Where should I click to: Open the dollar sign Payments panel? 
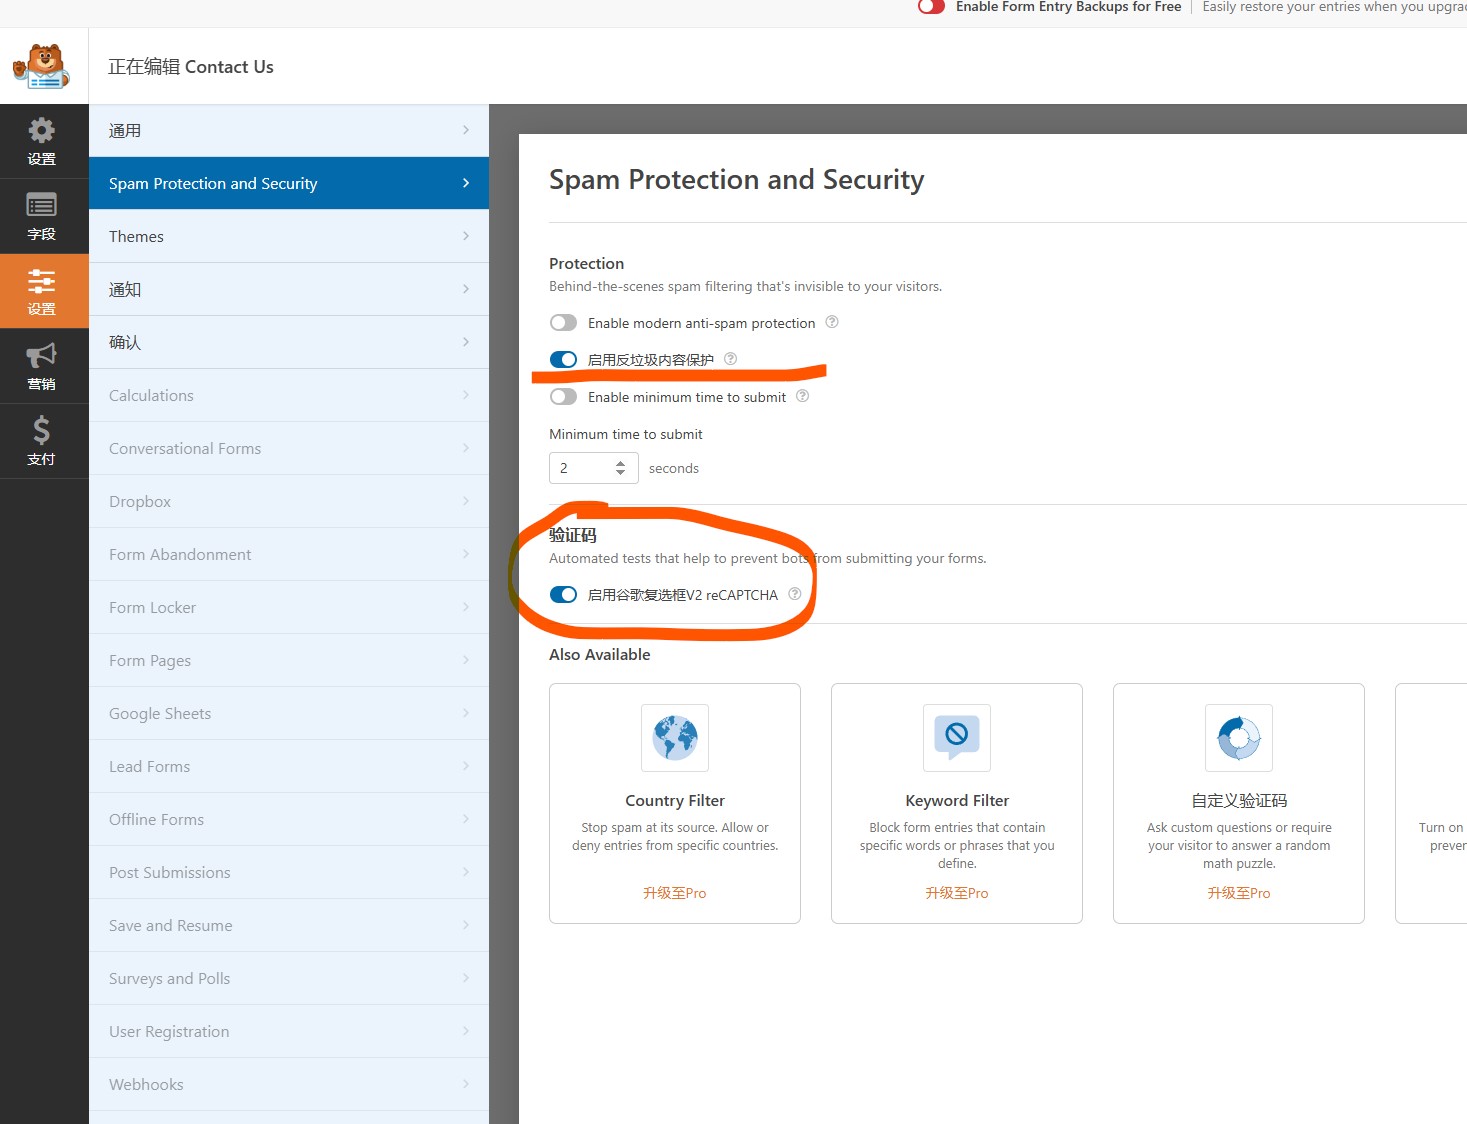[x=42, y=441]
